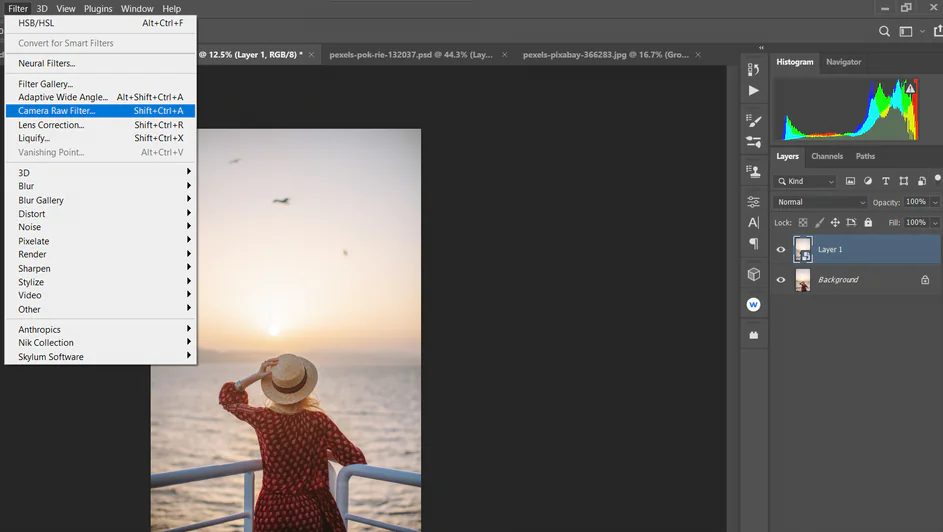Open the Opacity slider dropdown arrow
This screenshot has width=943, height=532.
pos(935,202)
